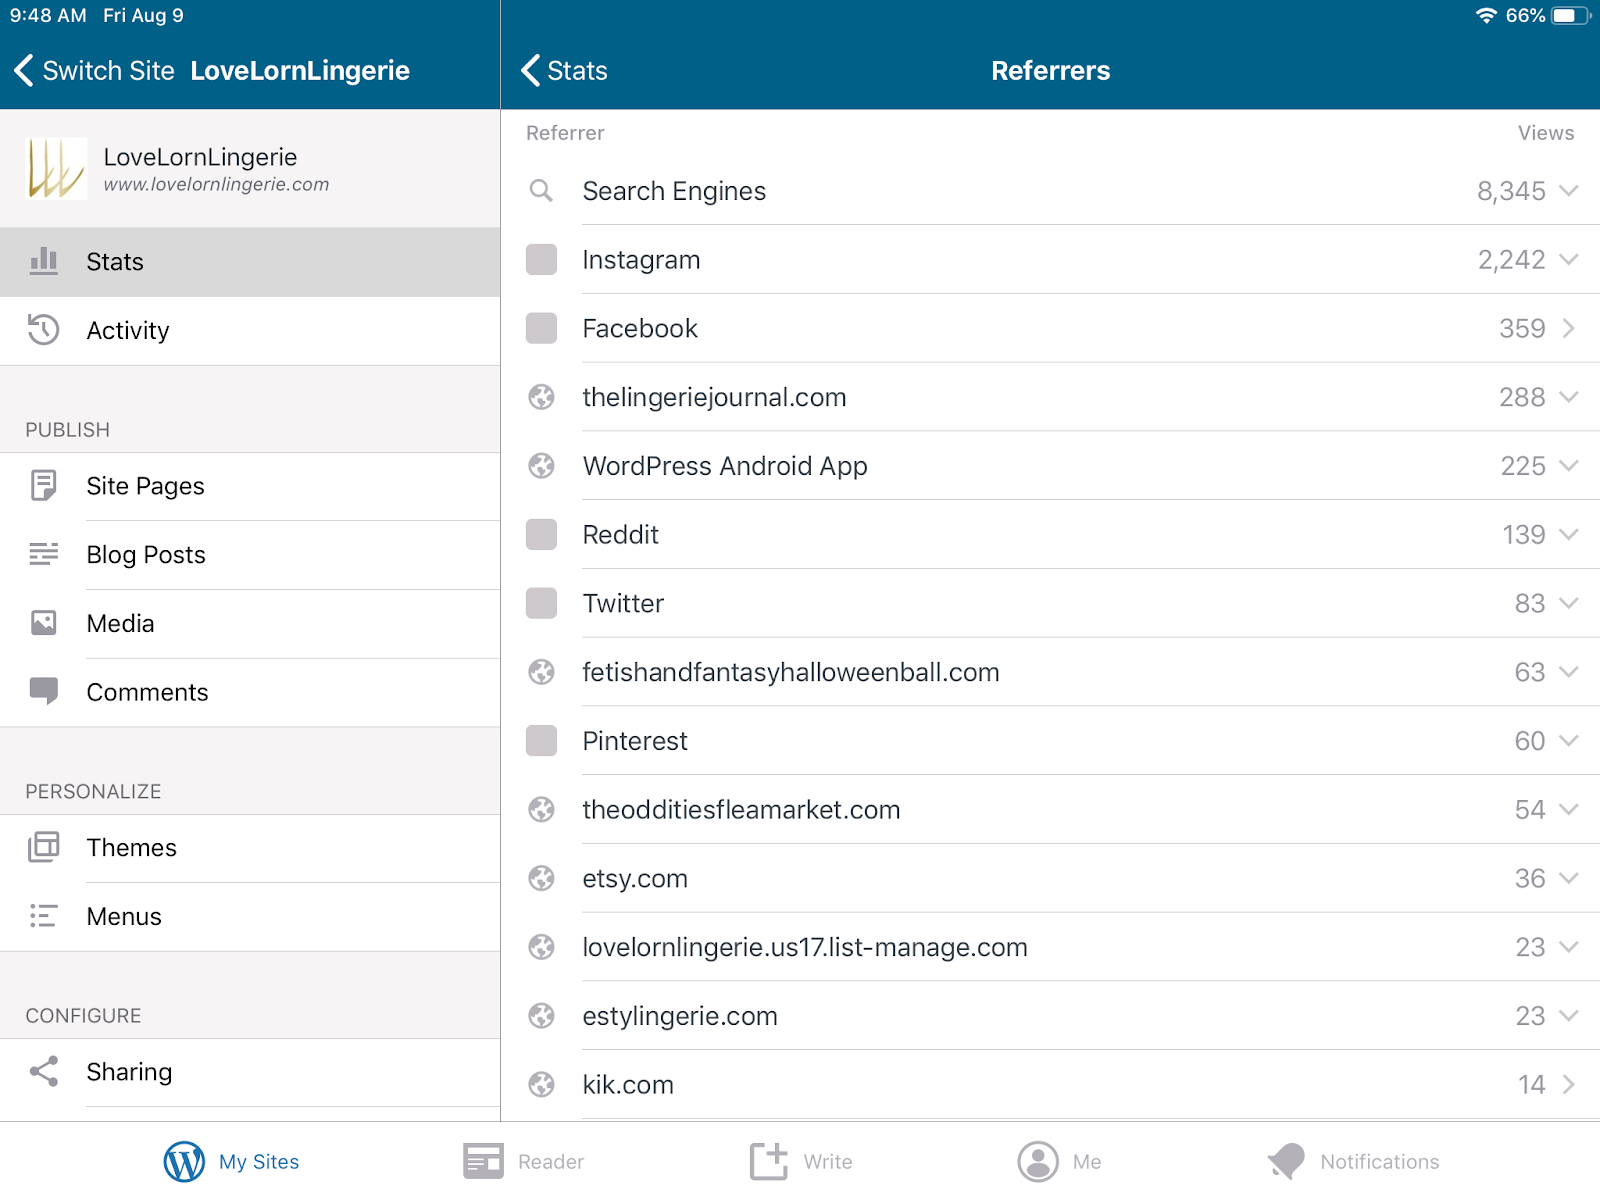
Task: Tap the Me tab label
Action: click(x=1087, y=1162)
